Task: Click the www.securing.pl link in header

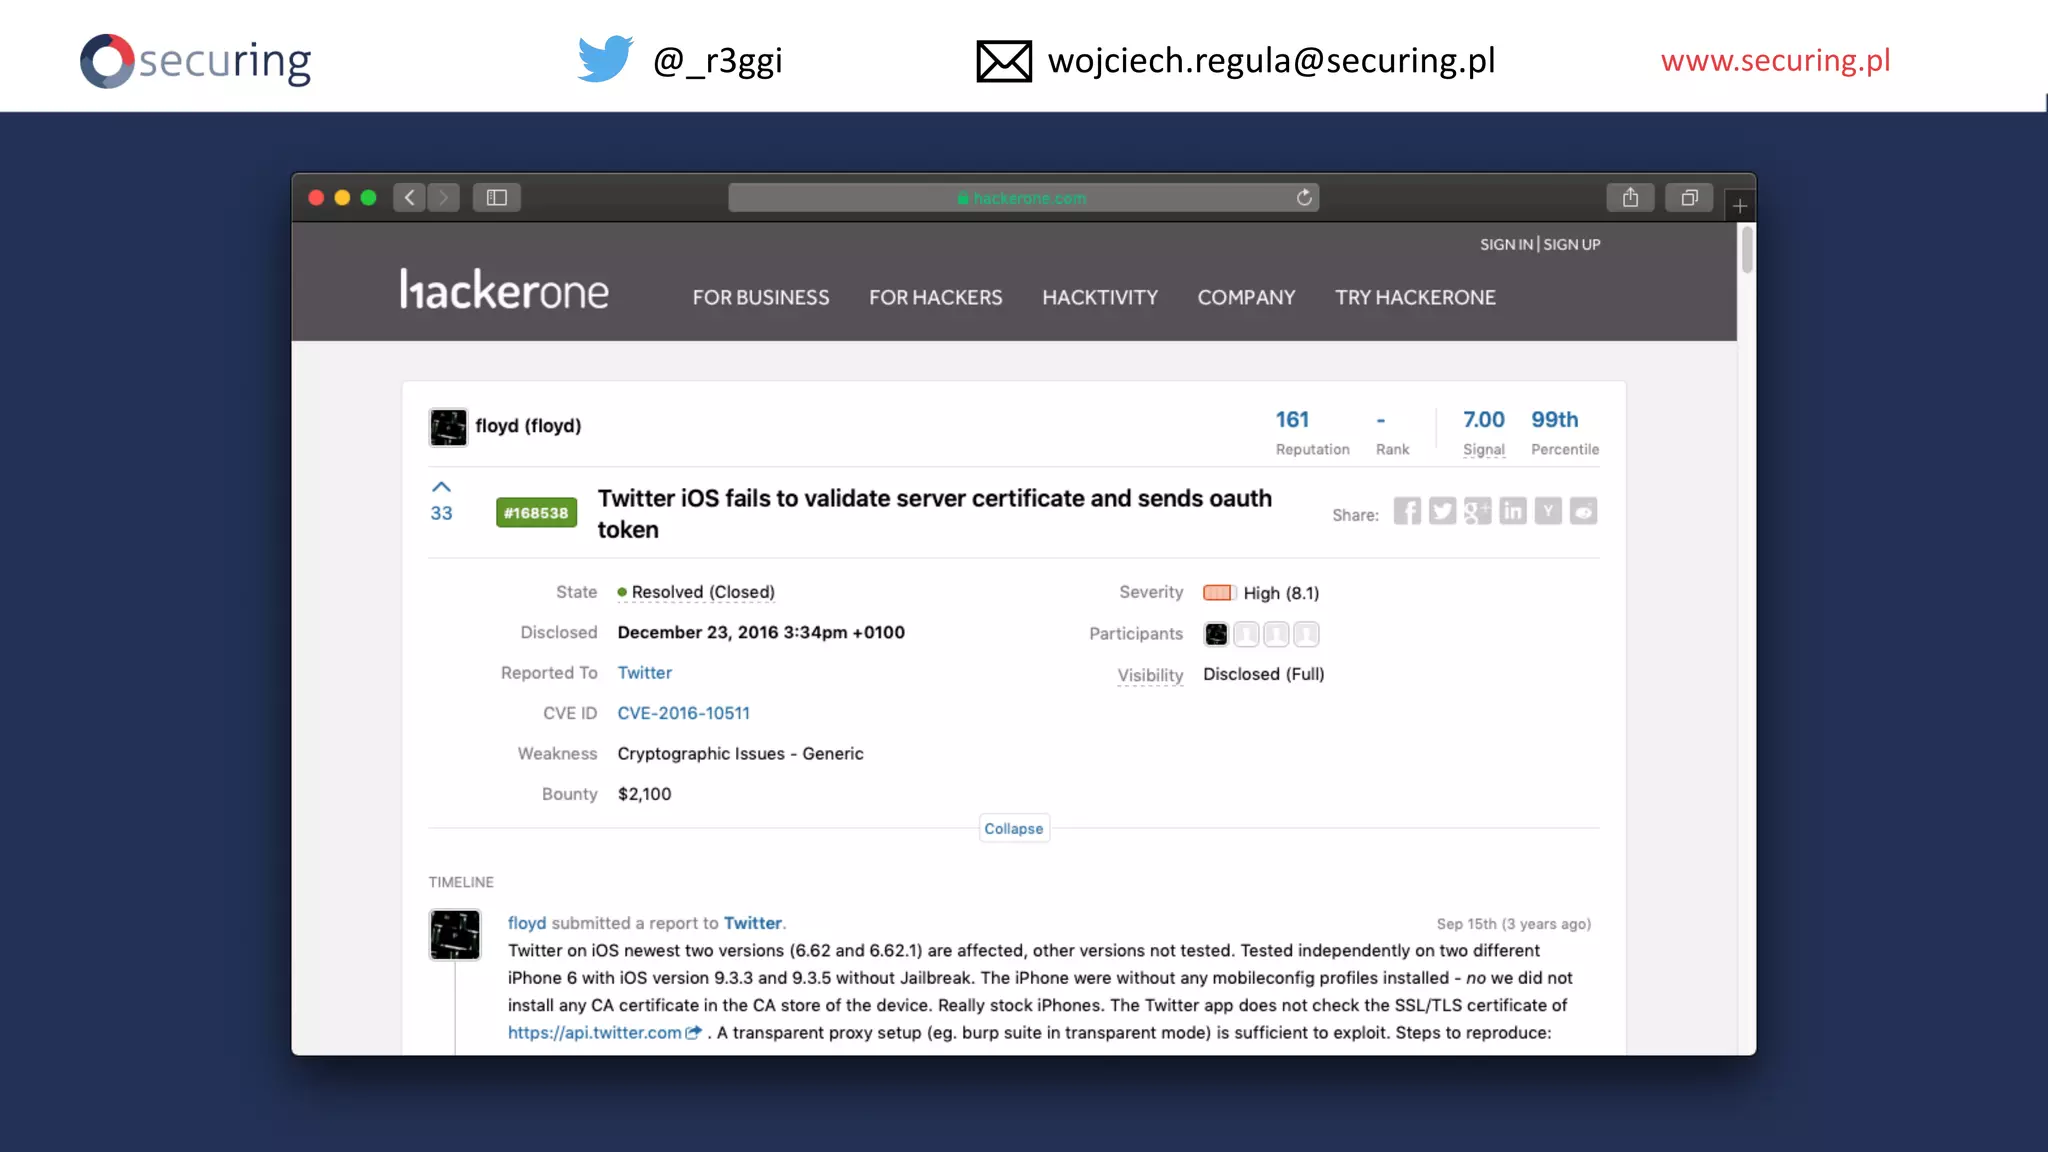Action: pos(1775,60)
